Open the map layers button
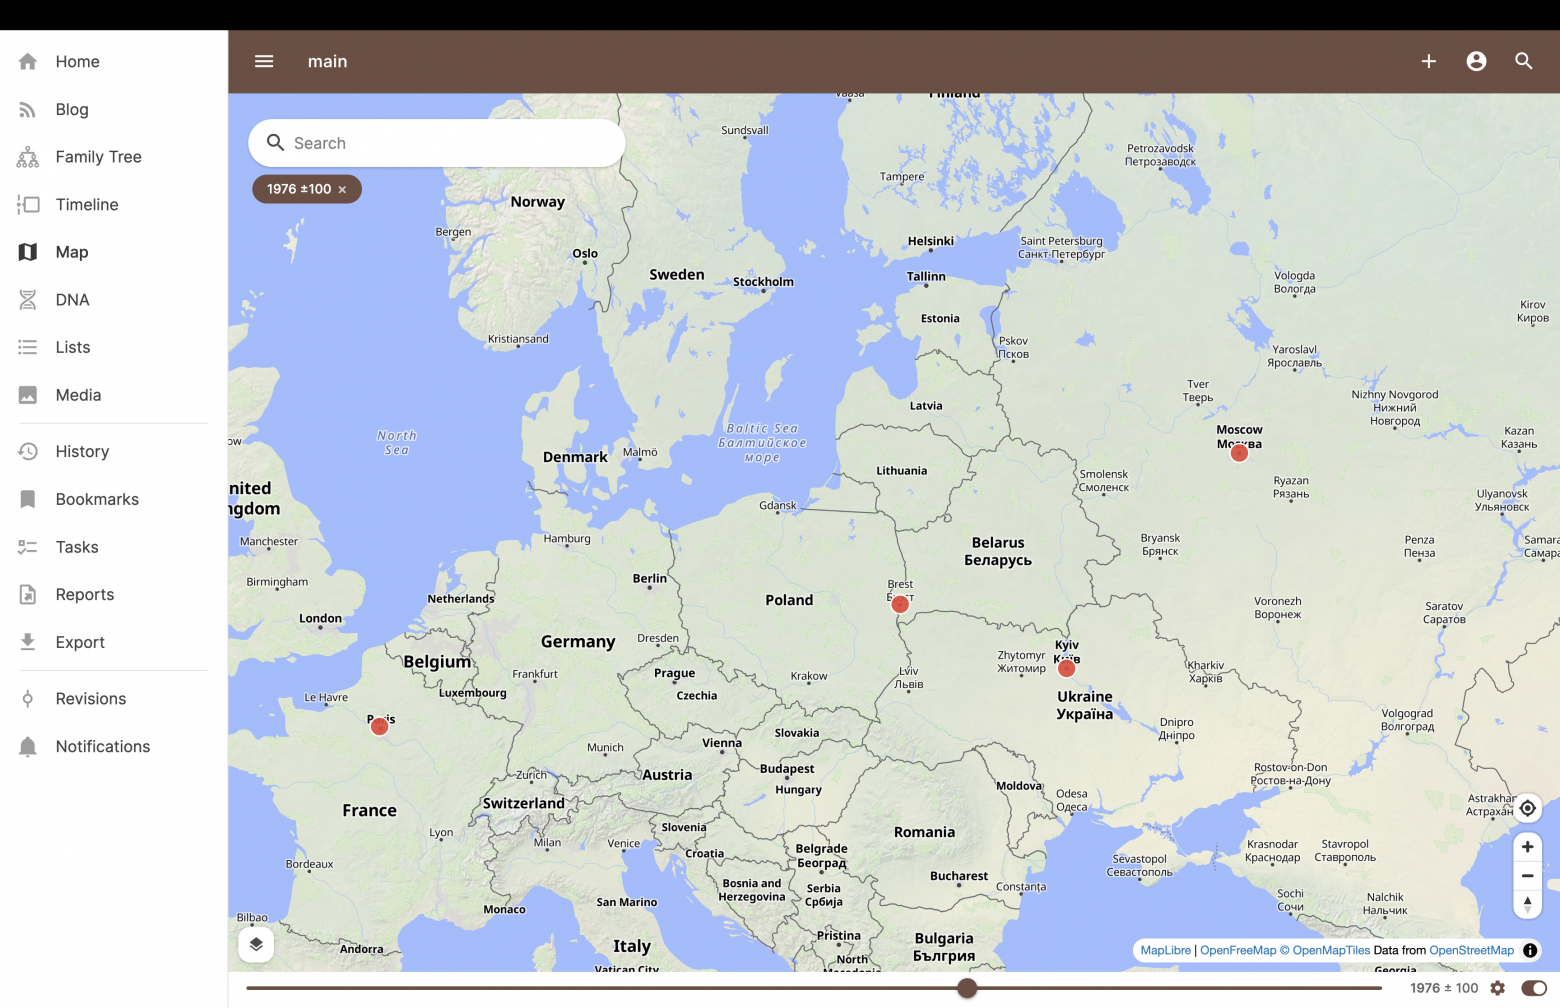The image size is (1560, 1008). [x=256, y=944]
